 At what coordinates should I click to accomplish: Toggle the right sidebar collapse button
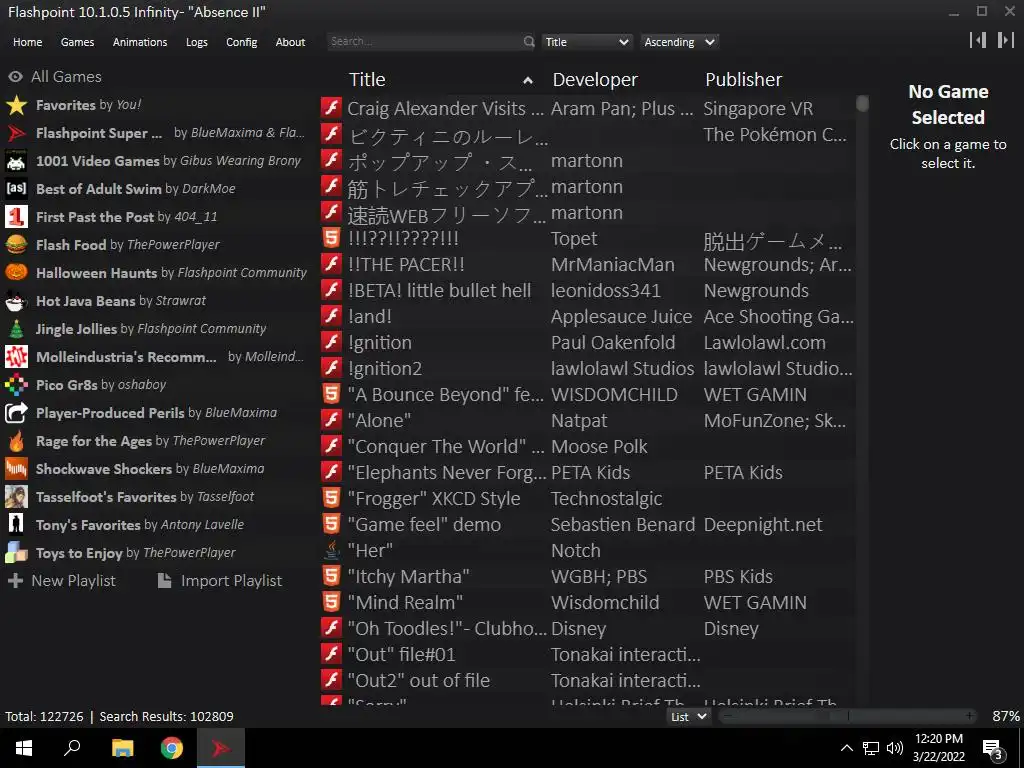click(1005, 40)
